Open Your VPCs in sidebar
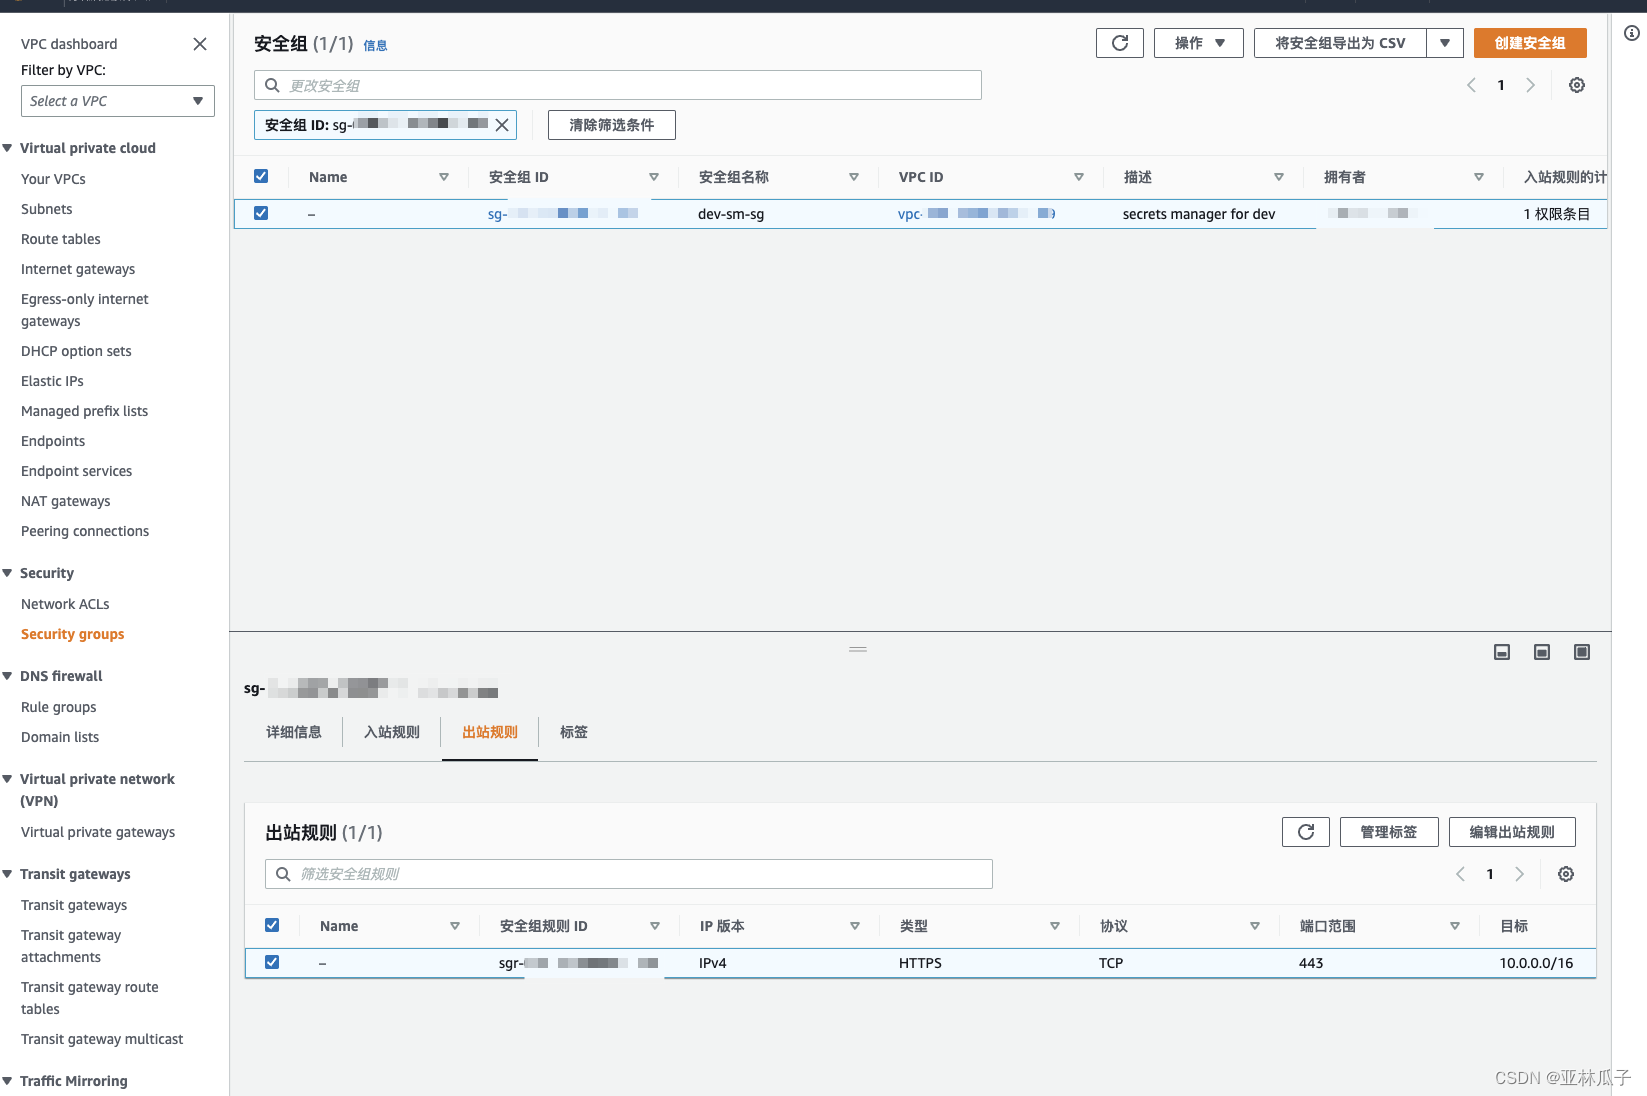This screenshot has height=1096, width=1647. [53, 179]
